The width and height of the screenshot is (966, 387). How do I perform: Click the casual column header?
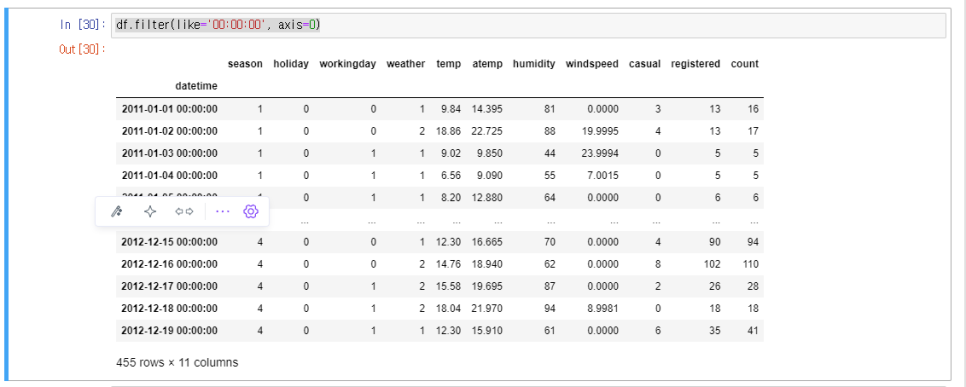coord(645,63)
